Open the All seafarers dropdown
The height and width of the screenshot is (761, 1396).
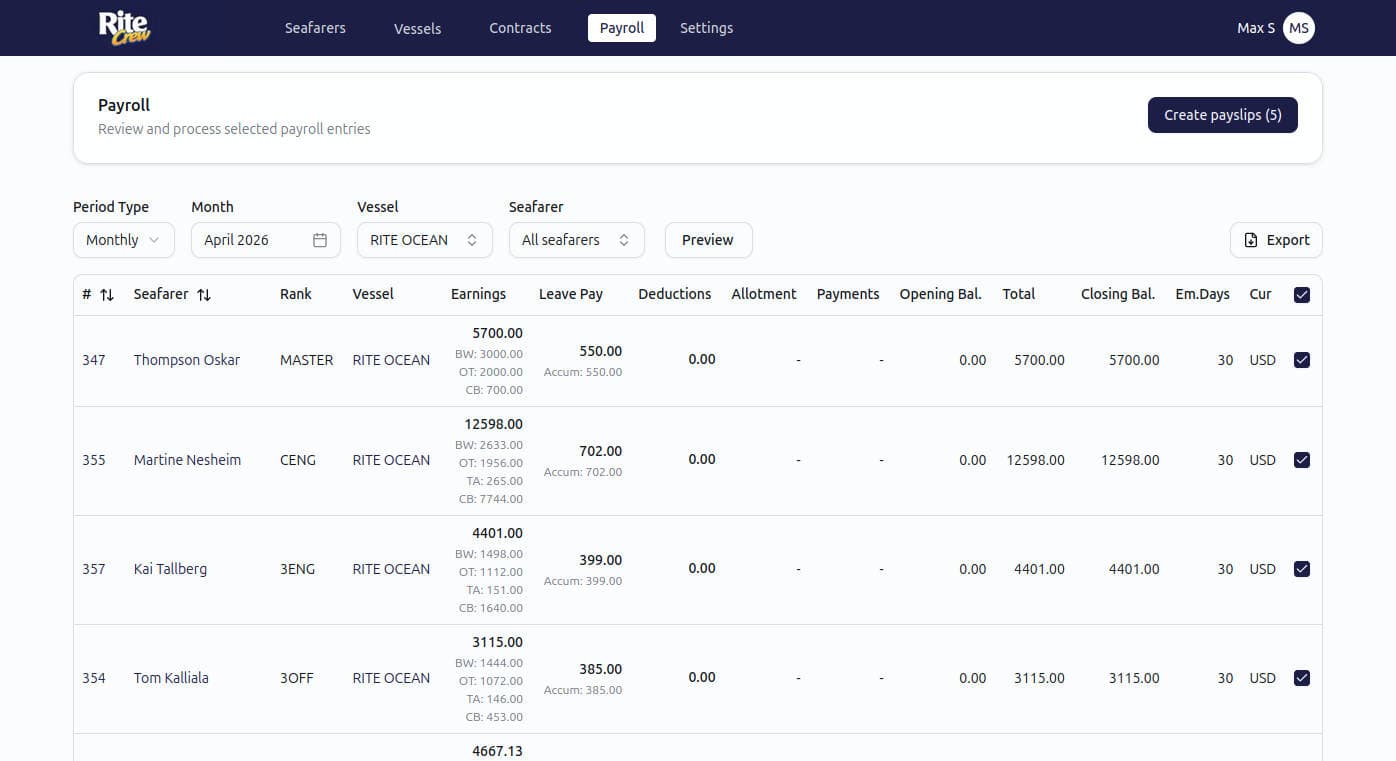[x=576, y=239]
